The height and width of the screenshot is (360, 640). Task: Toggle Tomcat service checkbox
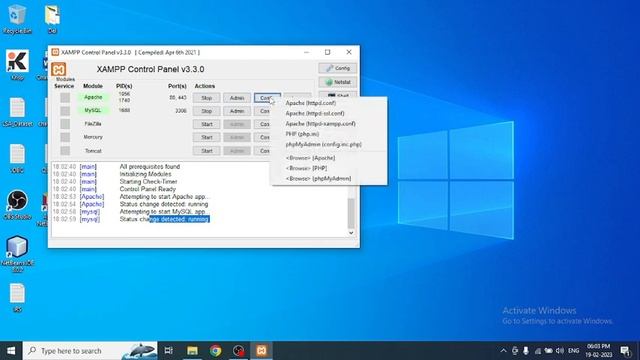tap(65, 151)
